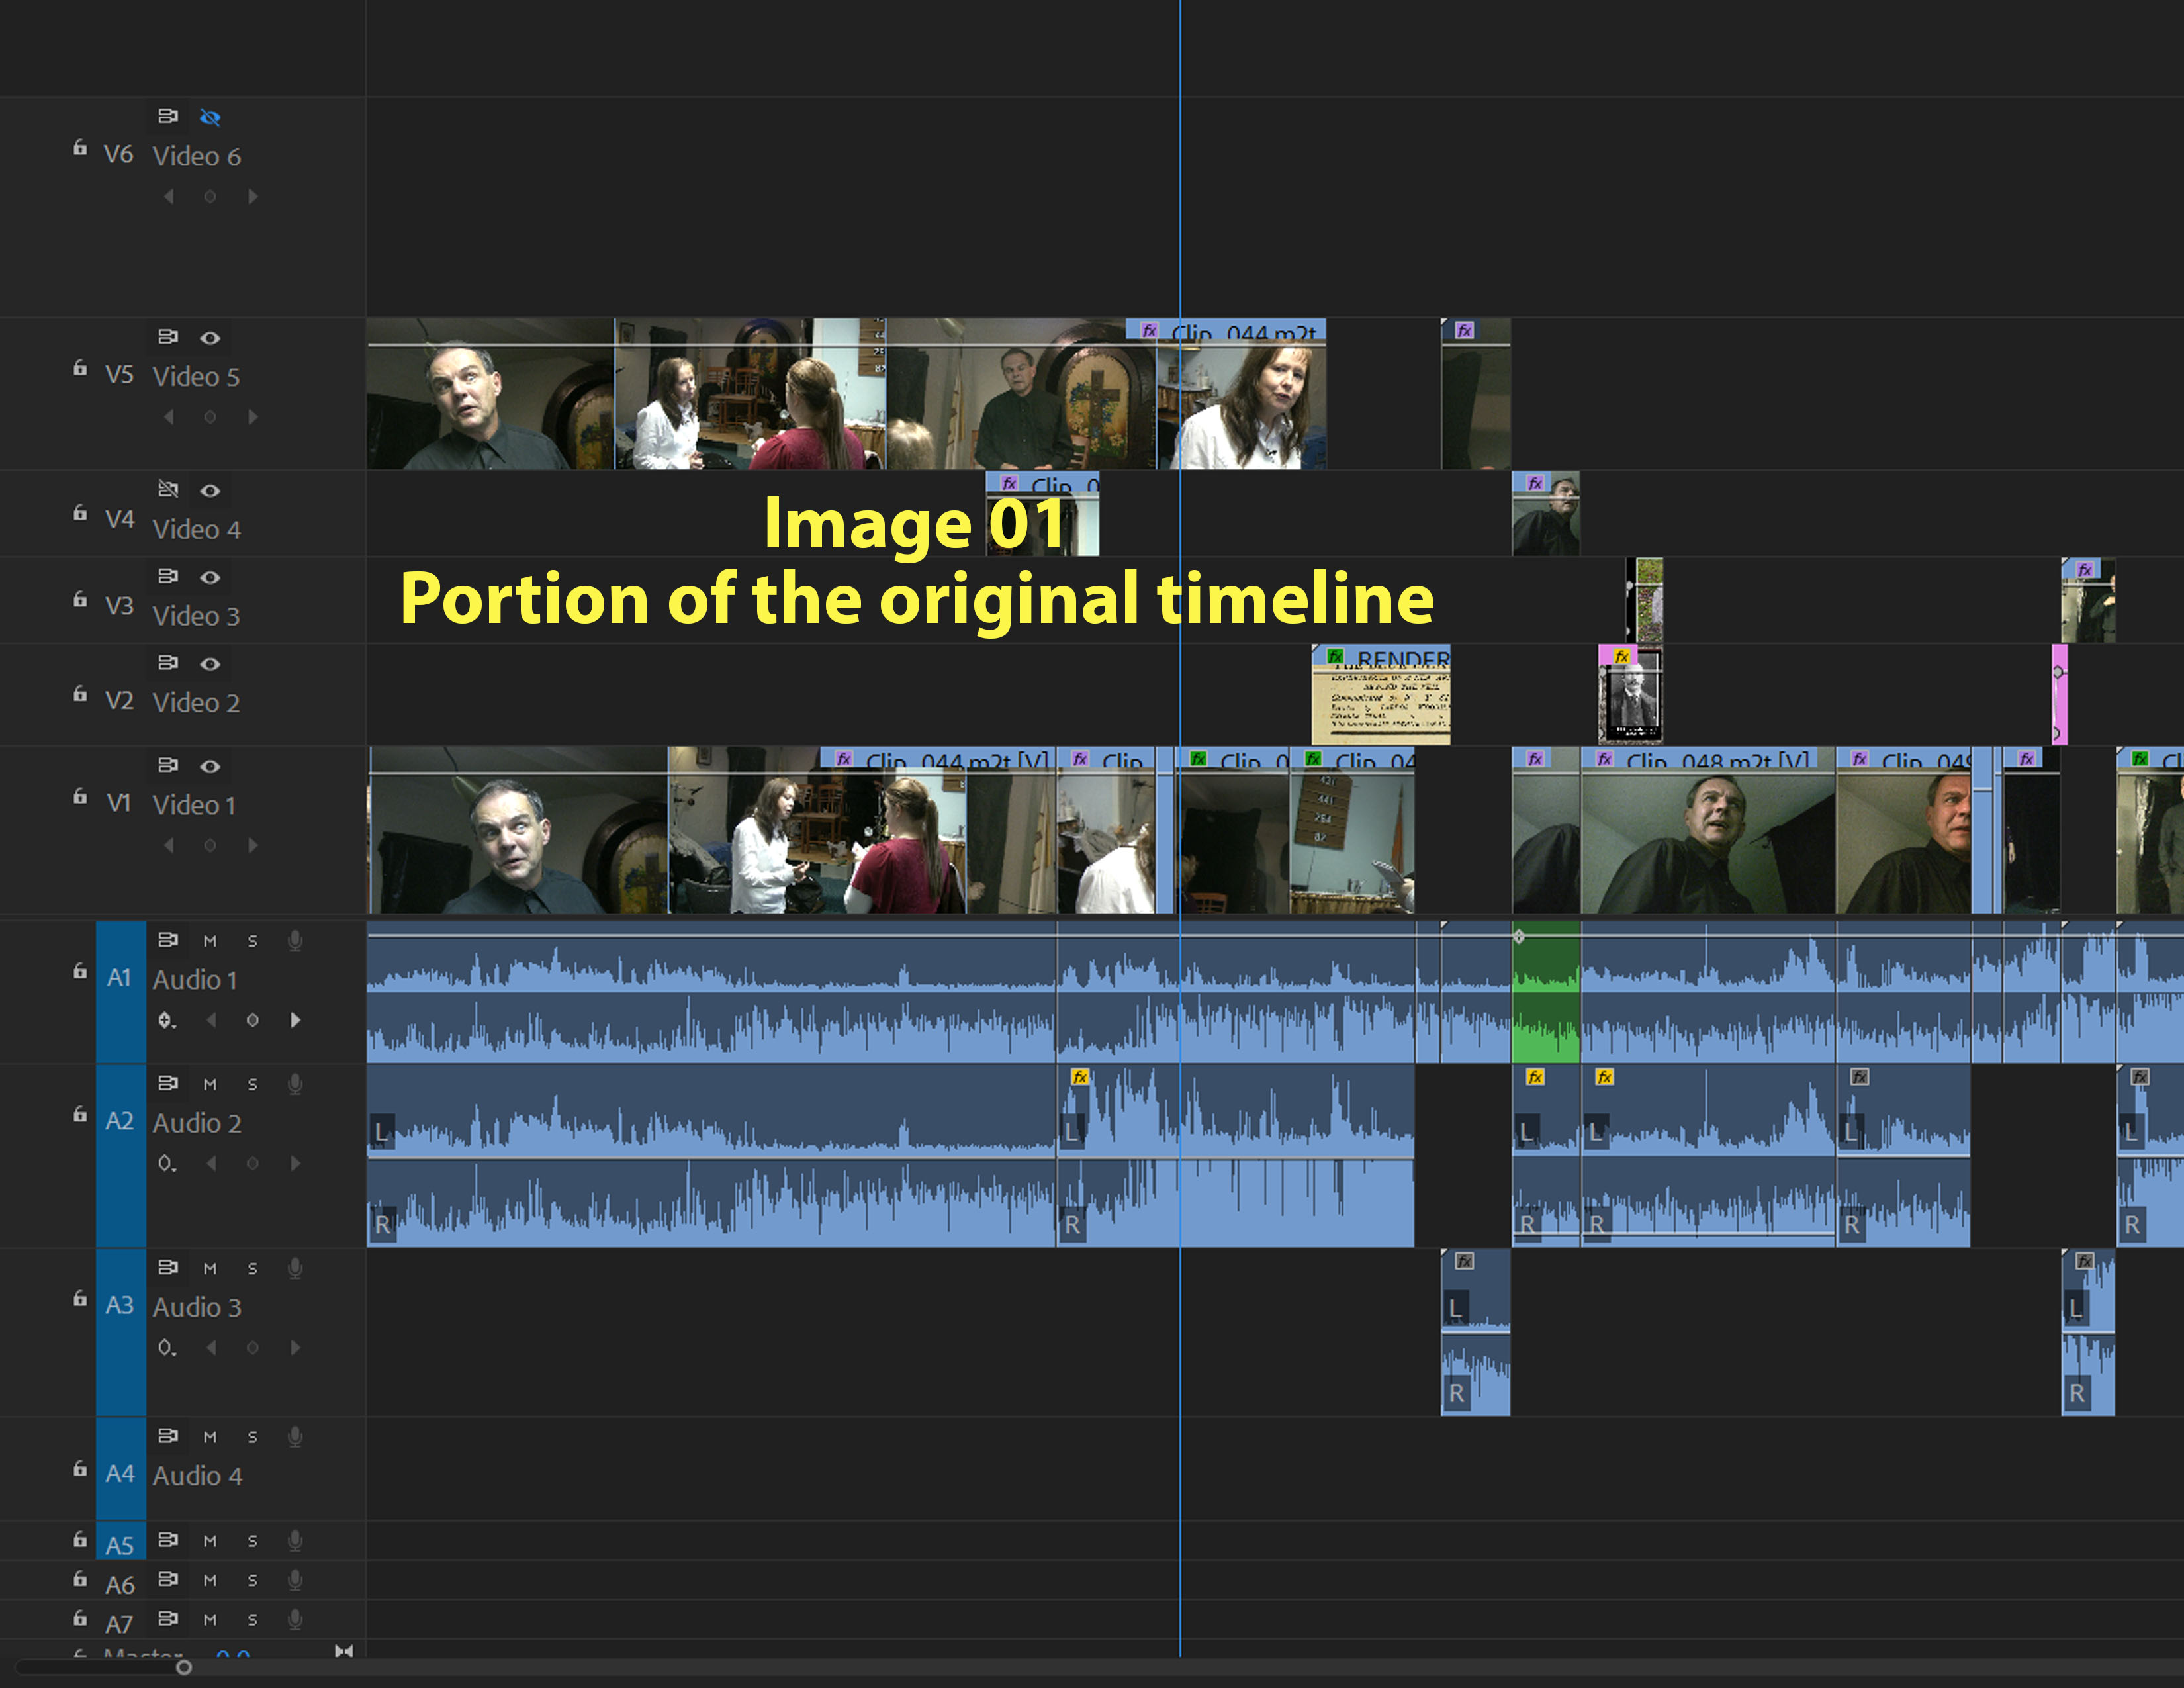Select the A3 track target button
The width and height of the screenshot is (2184, 1688).
[x=120, y=1305]
